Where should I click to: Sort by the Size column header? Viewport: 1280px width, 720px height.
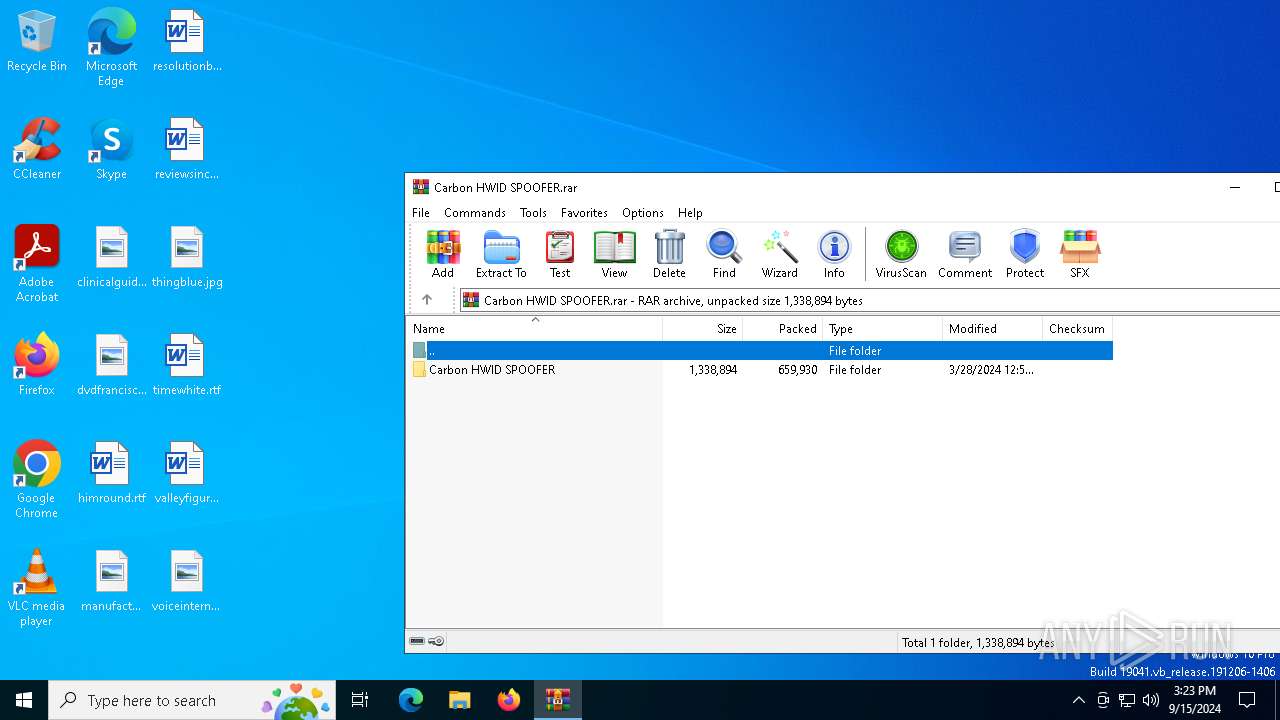pos(703,329)
